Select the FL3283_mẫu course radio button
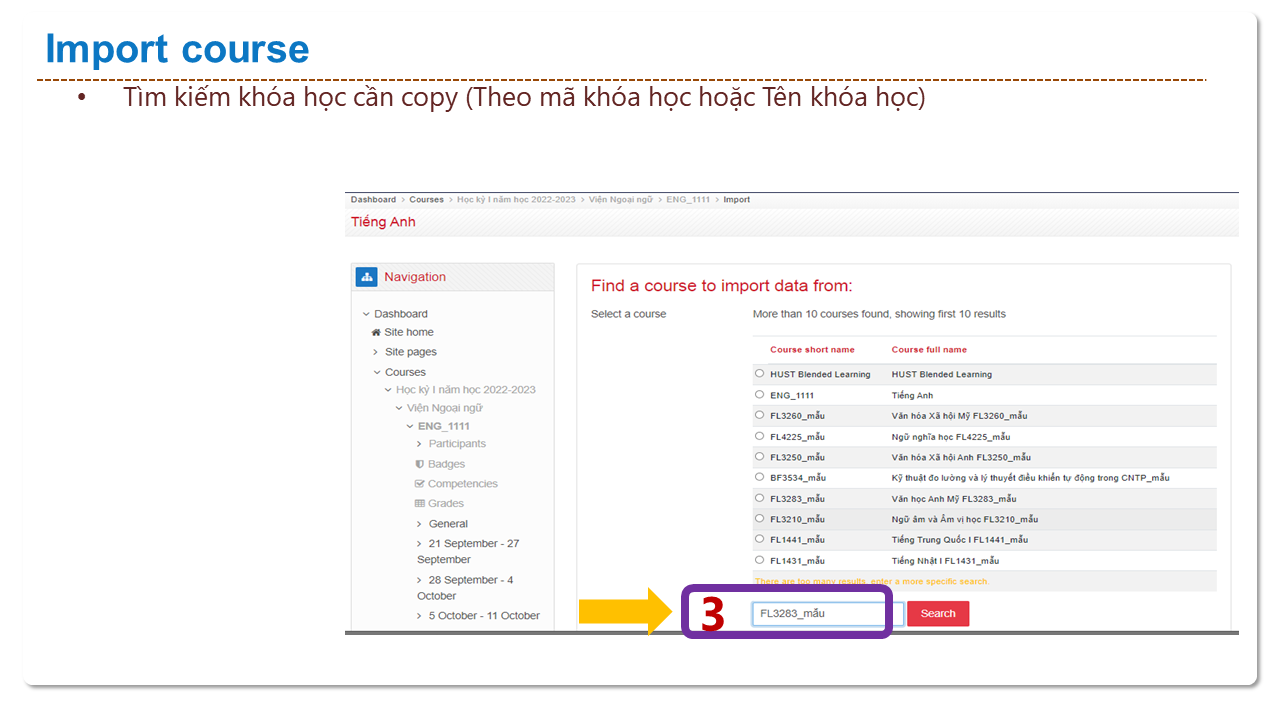Screen dimensions: 1280x720 pos(760,498)
